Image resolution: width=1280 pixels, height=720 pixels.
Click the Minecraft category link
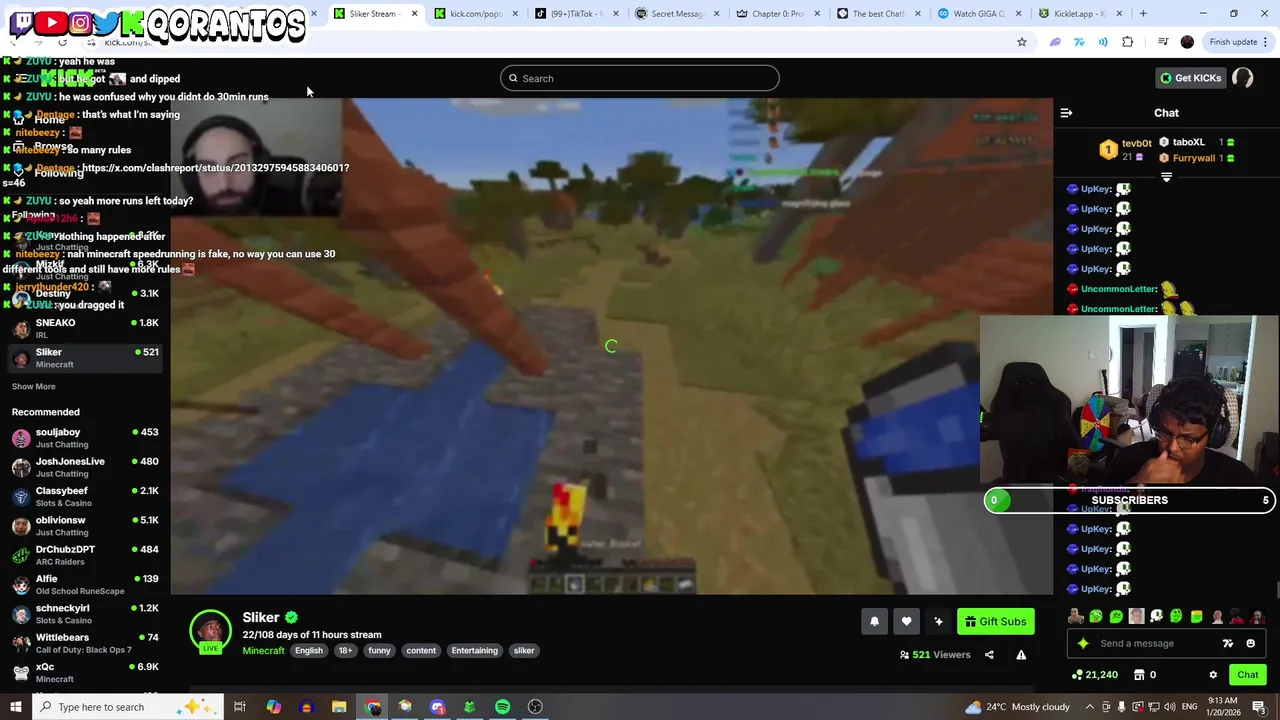point(263,651)
